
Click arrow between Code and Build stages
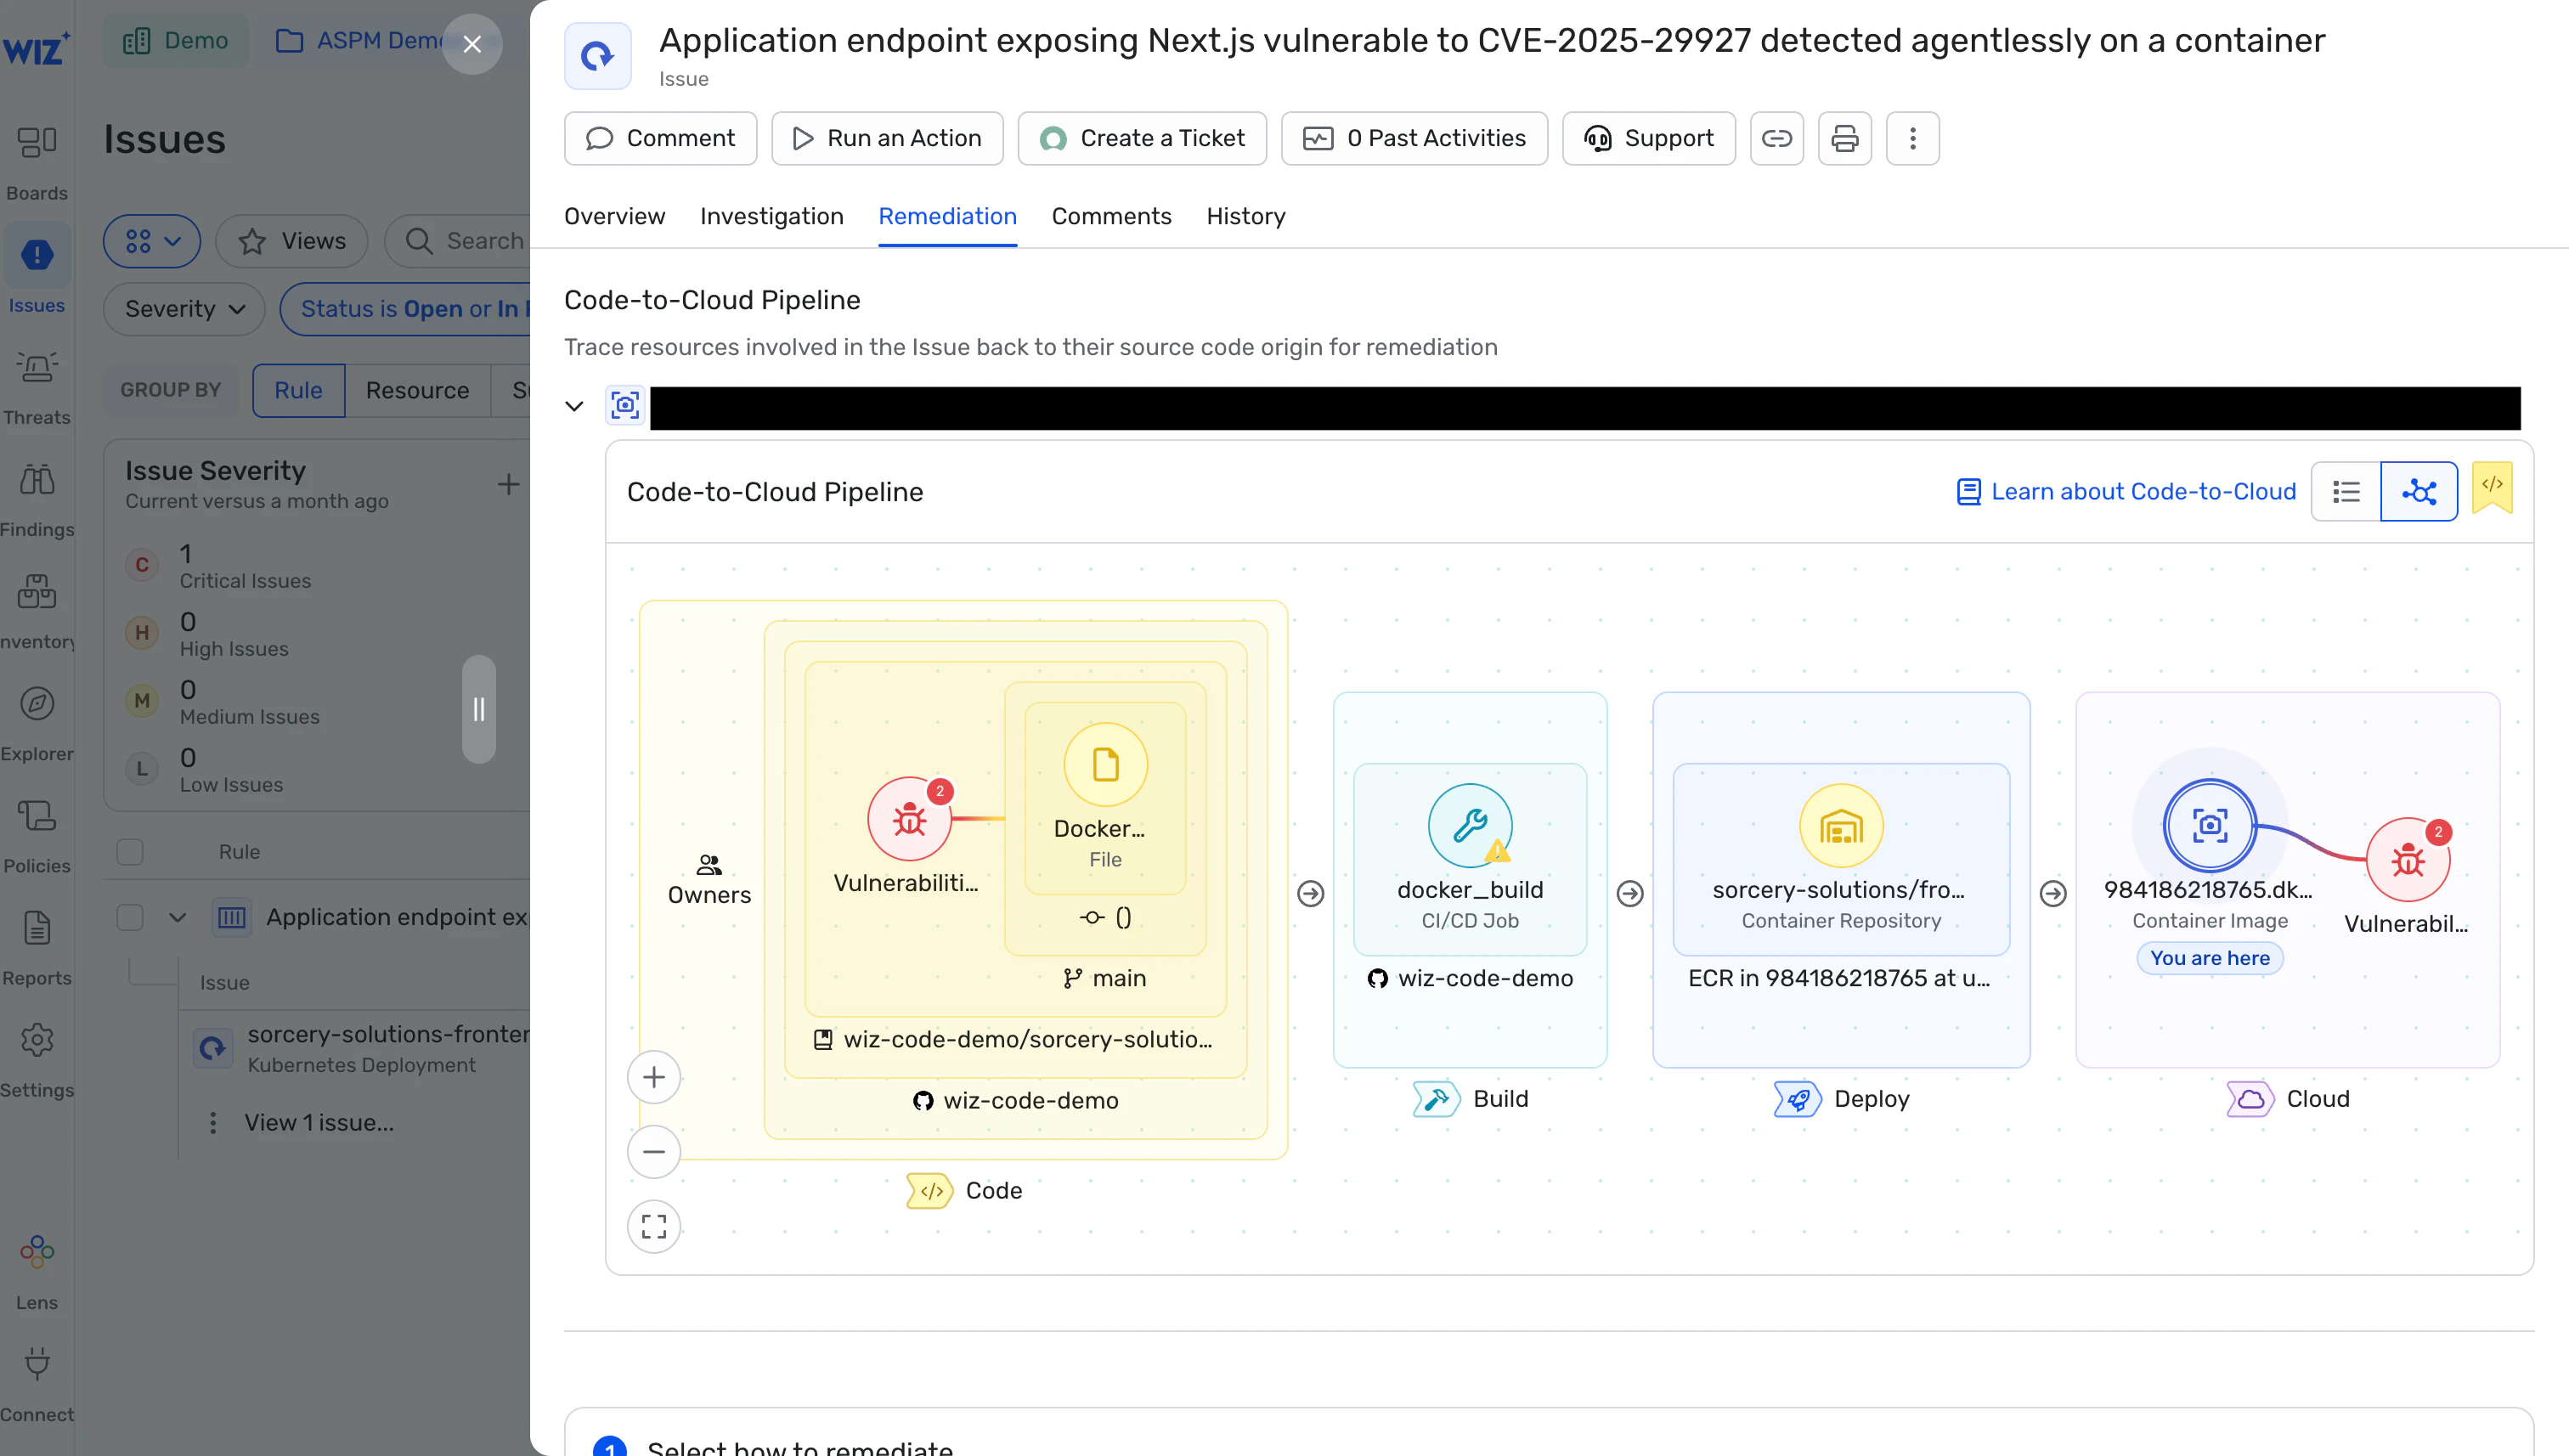tap(1310, 893)
